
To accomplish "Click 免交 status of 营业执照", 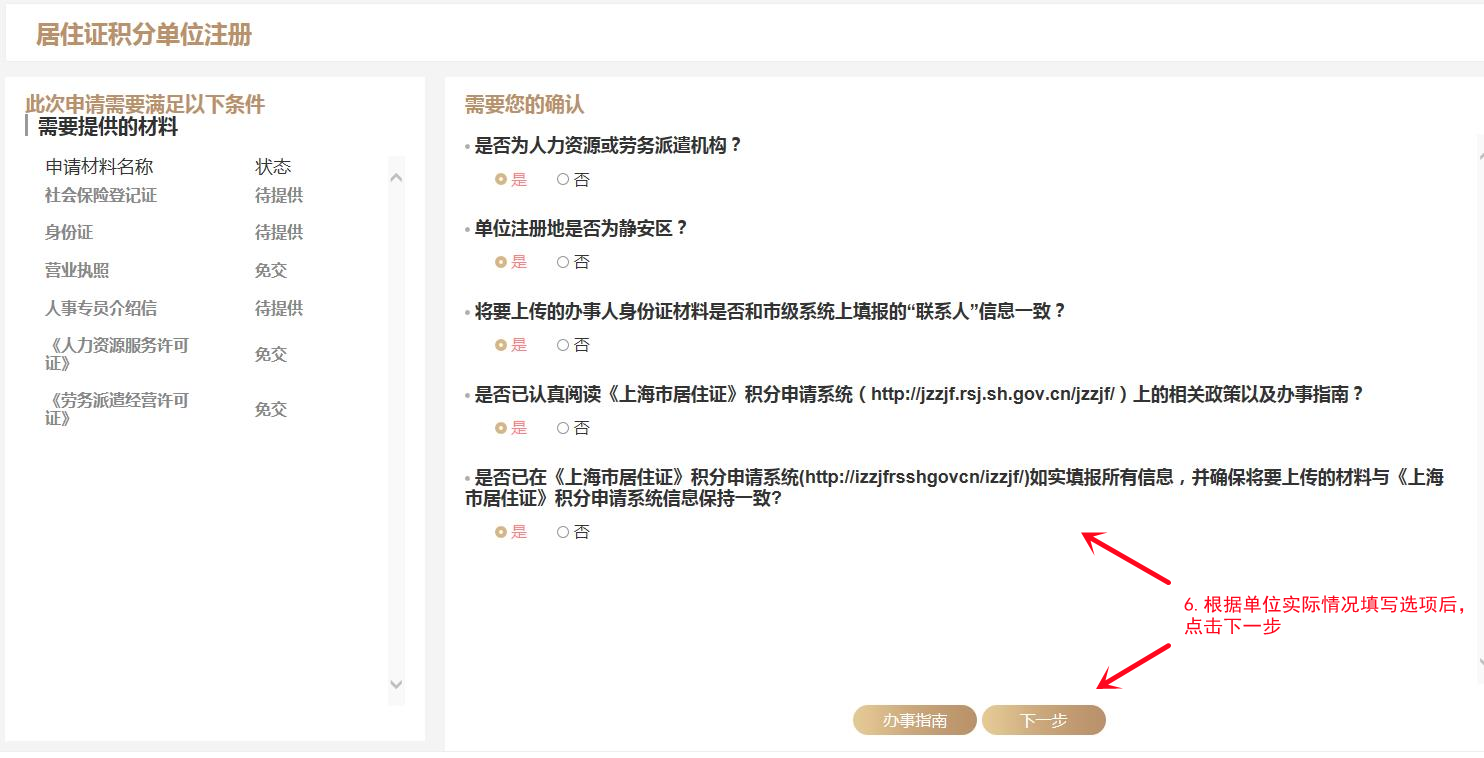I will click(x=271, y=270).
